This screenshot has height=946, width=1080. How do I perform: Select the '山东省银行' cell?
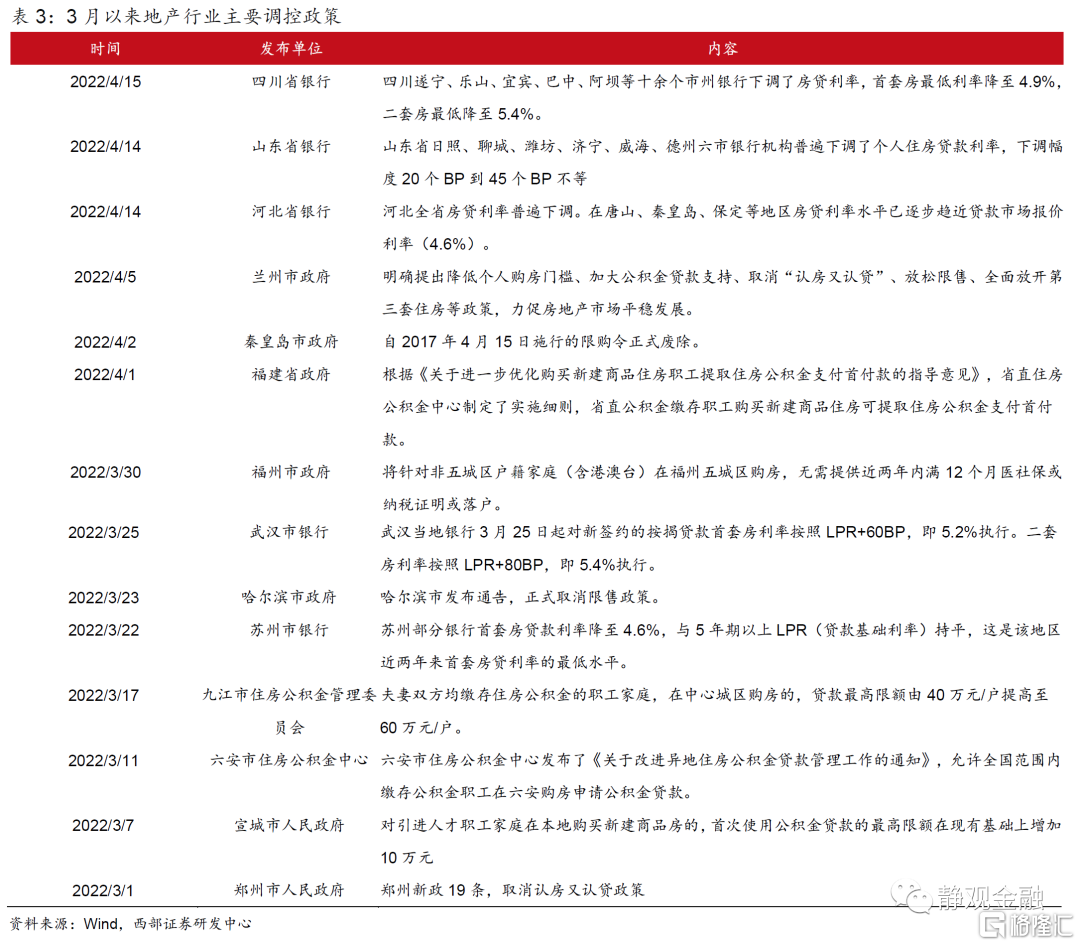(x=291, y=147)
